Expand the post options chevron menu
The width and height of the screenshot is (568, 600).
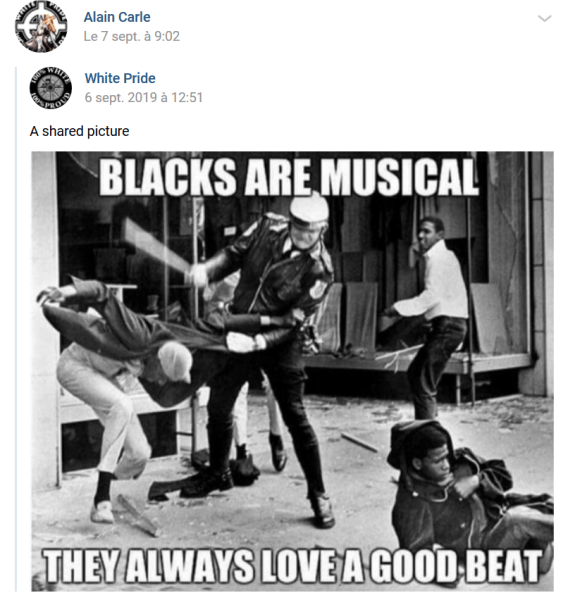(x=544, y=18)
